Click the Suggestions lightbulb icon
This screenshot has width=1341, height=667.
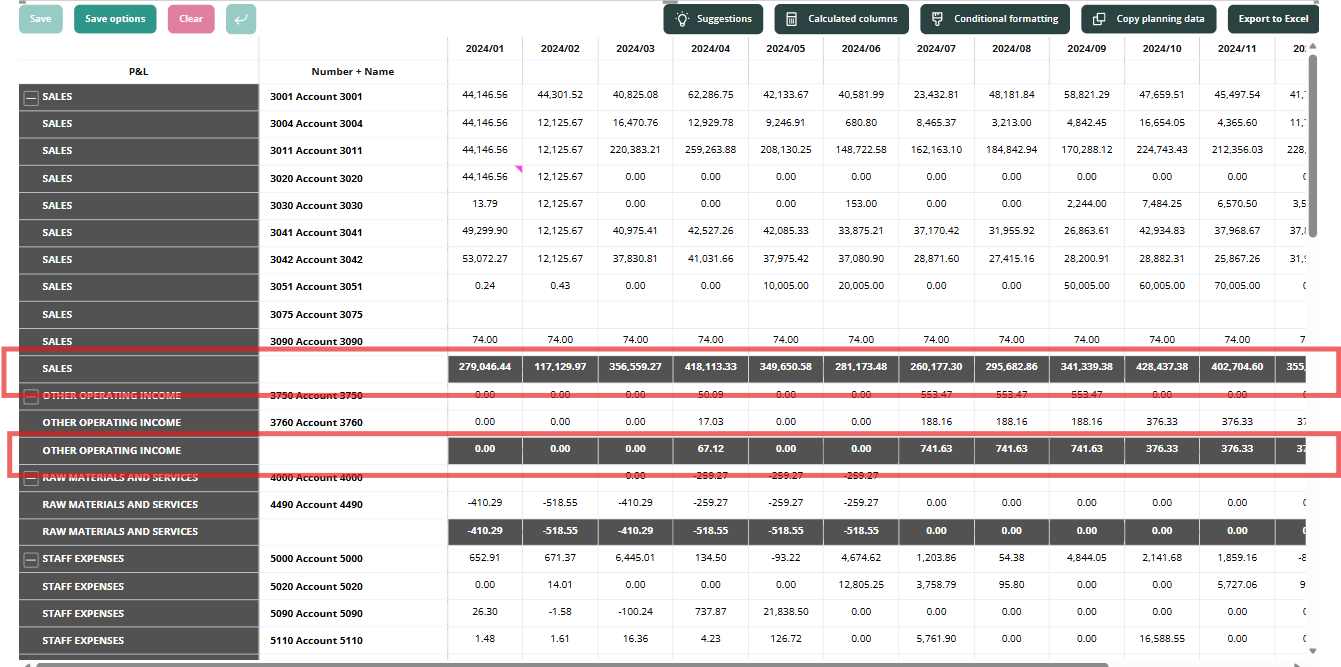682,19
